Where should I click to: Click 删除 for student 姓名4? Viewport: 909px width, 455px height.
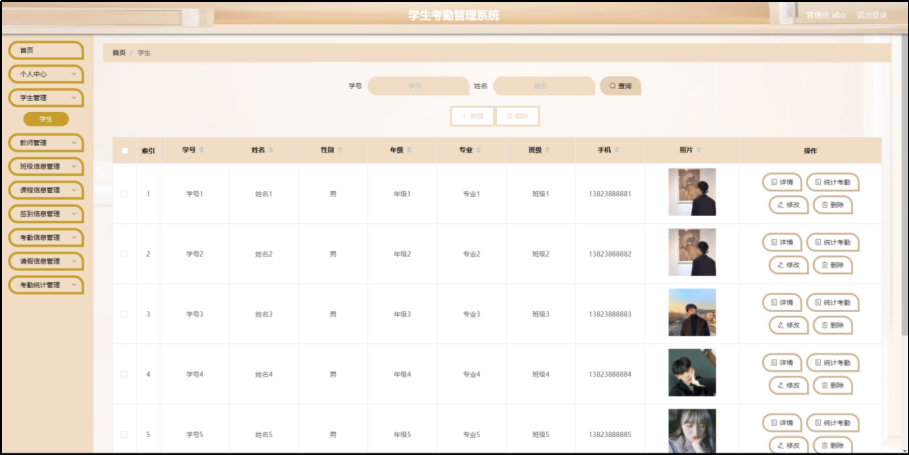pyautogui.click(x=832, y=385)
